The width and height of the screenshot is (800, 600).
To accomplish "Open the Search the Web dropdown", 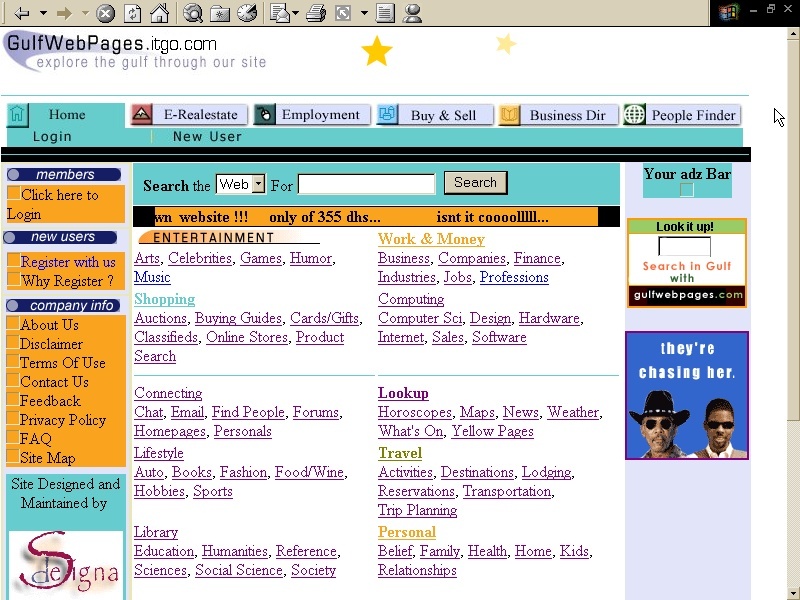I will coord(240,184).
